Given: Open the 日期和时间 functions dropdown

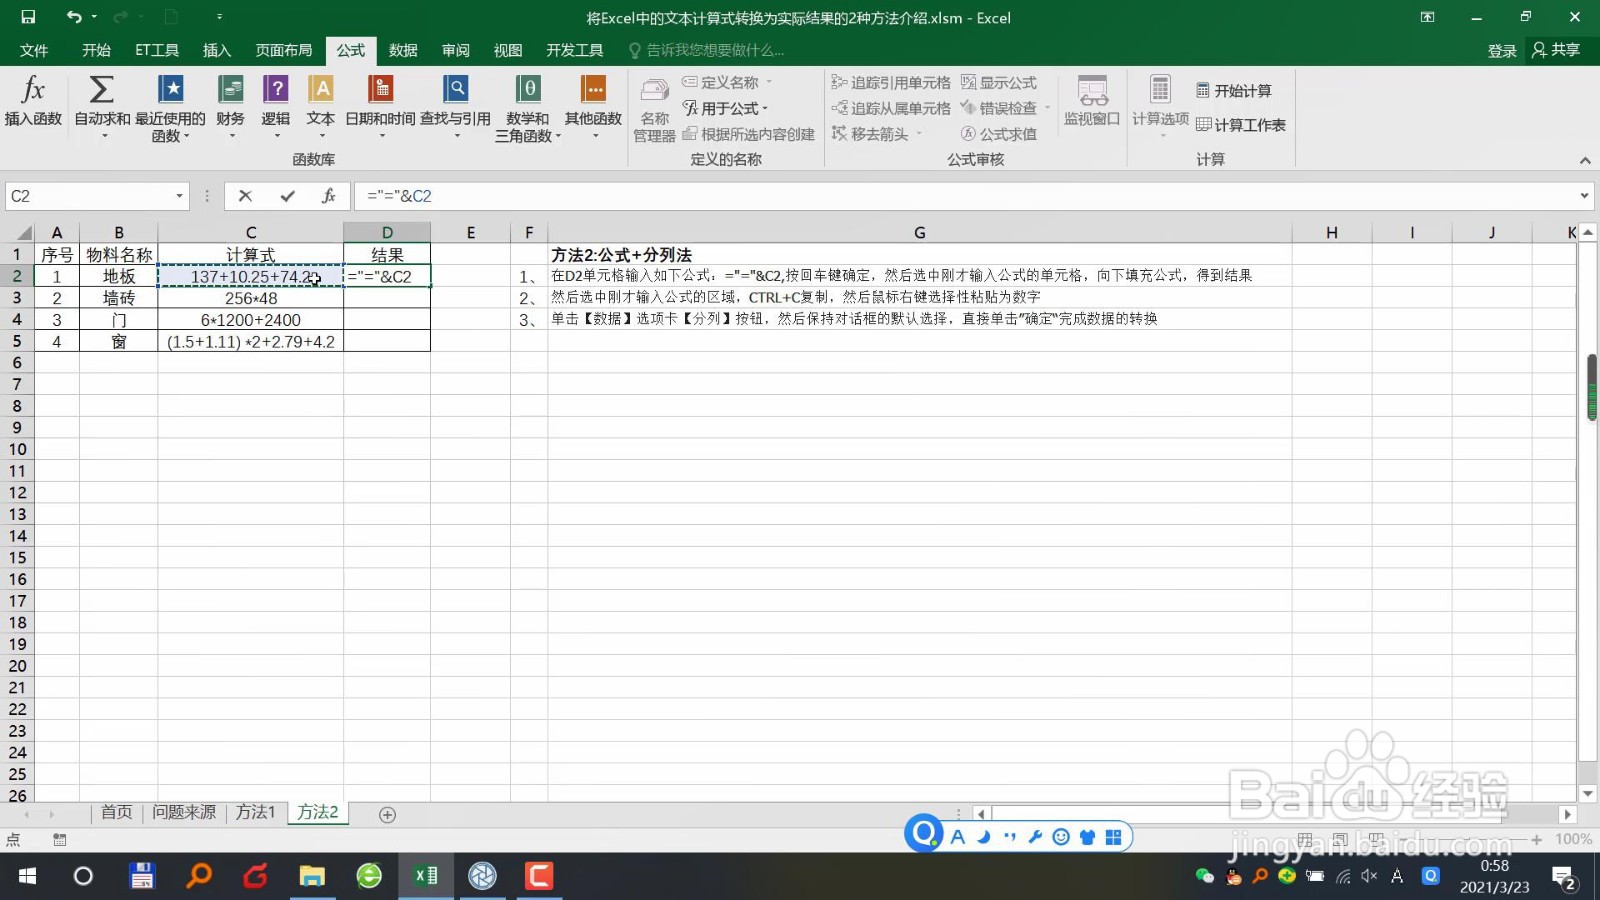Looking at the screenshot, I should tap(381, 110).
